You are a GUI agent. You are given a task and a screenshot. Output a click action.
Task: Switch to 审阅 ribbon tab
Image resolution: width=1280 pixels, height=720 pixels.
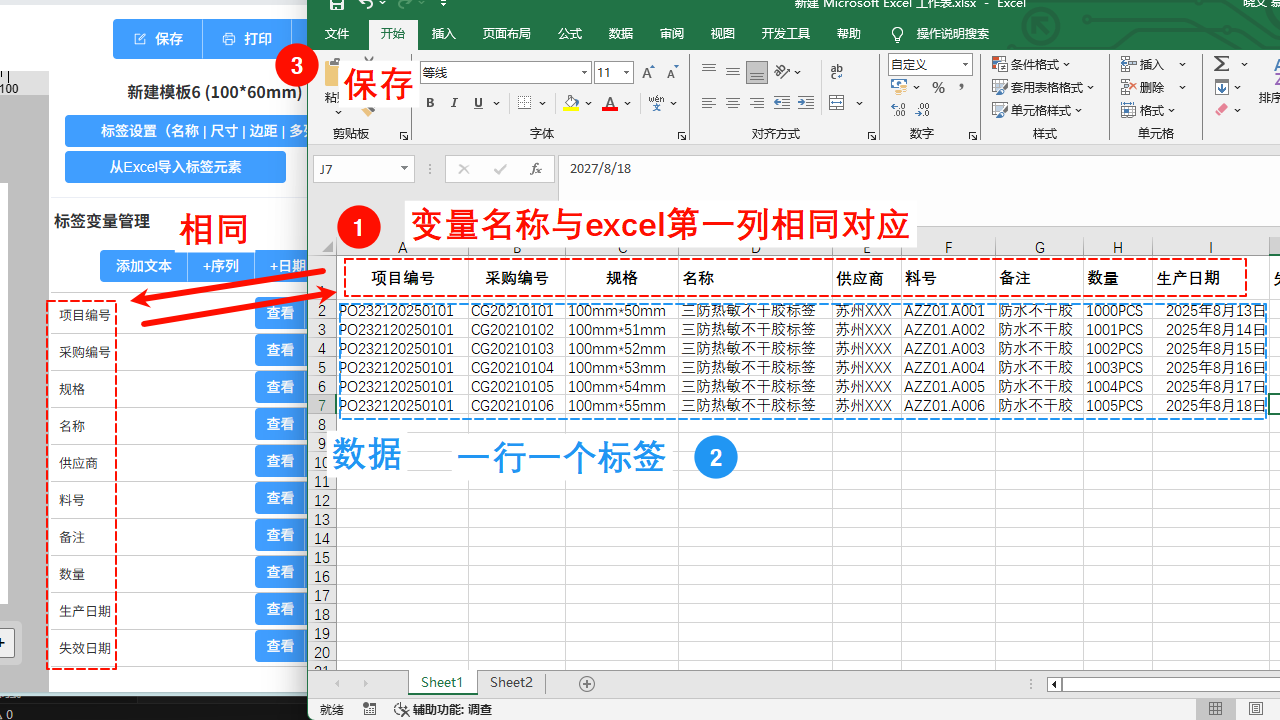pyautogui.click(x=672, y=34)
